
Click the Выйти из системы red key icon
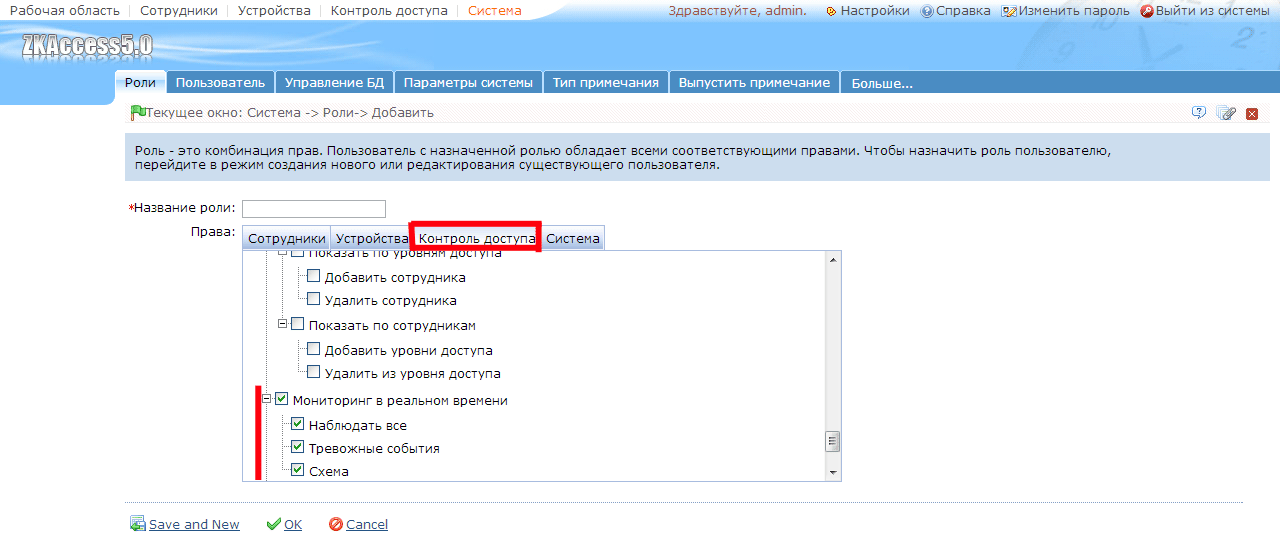(x=1147, y=11)
